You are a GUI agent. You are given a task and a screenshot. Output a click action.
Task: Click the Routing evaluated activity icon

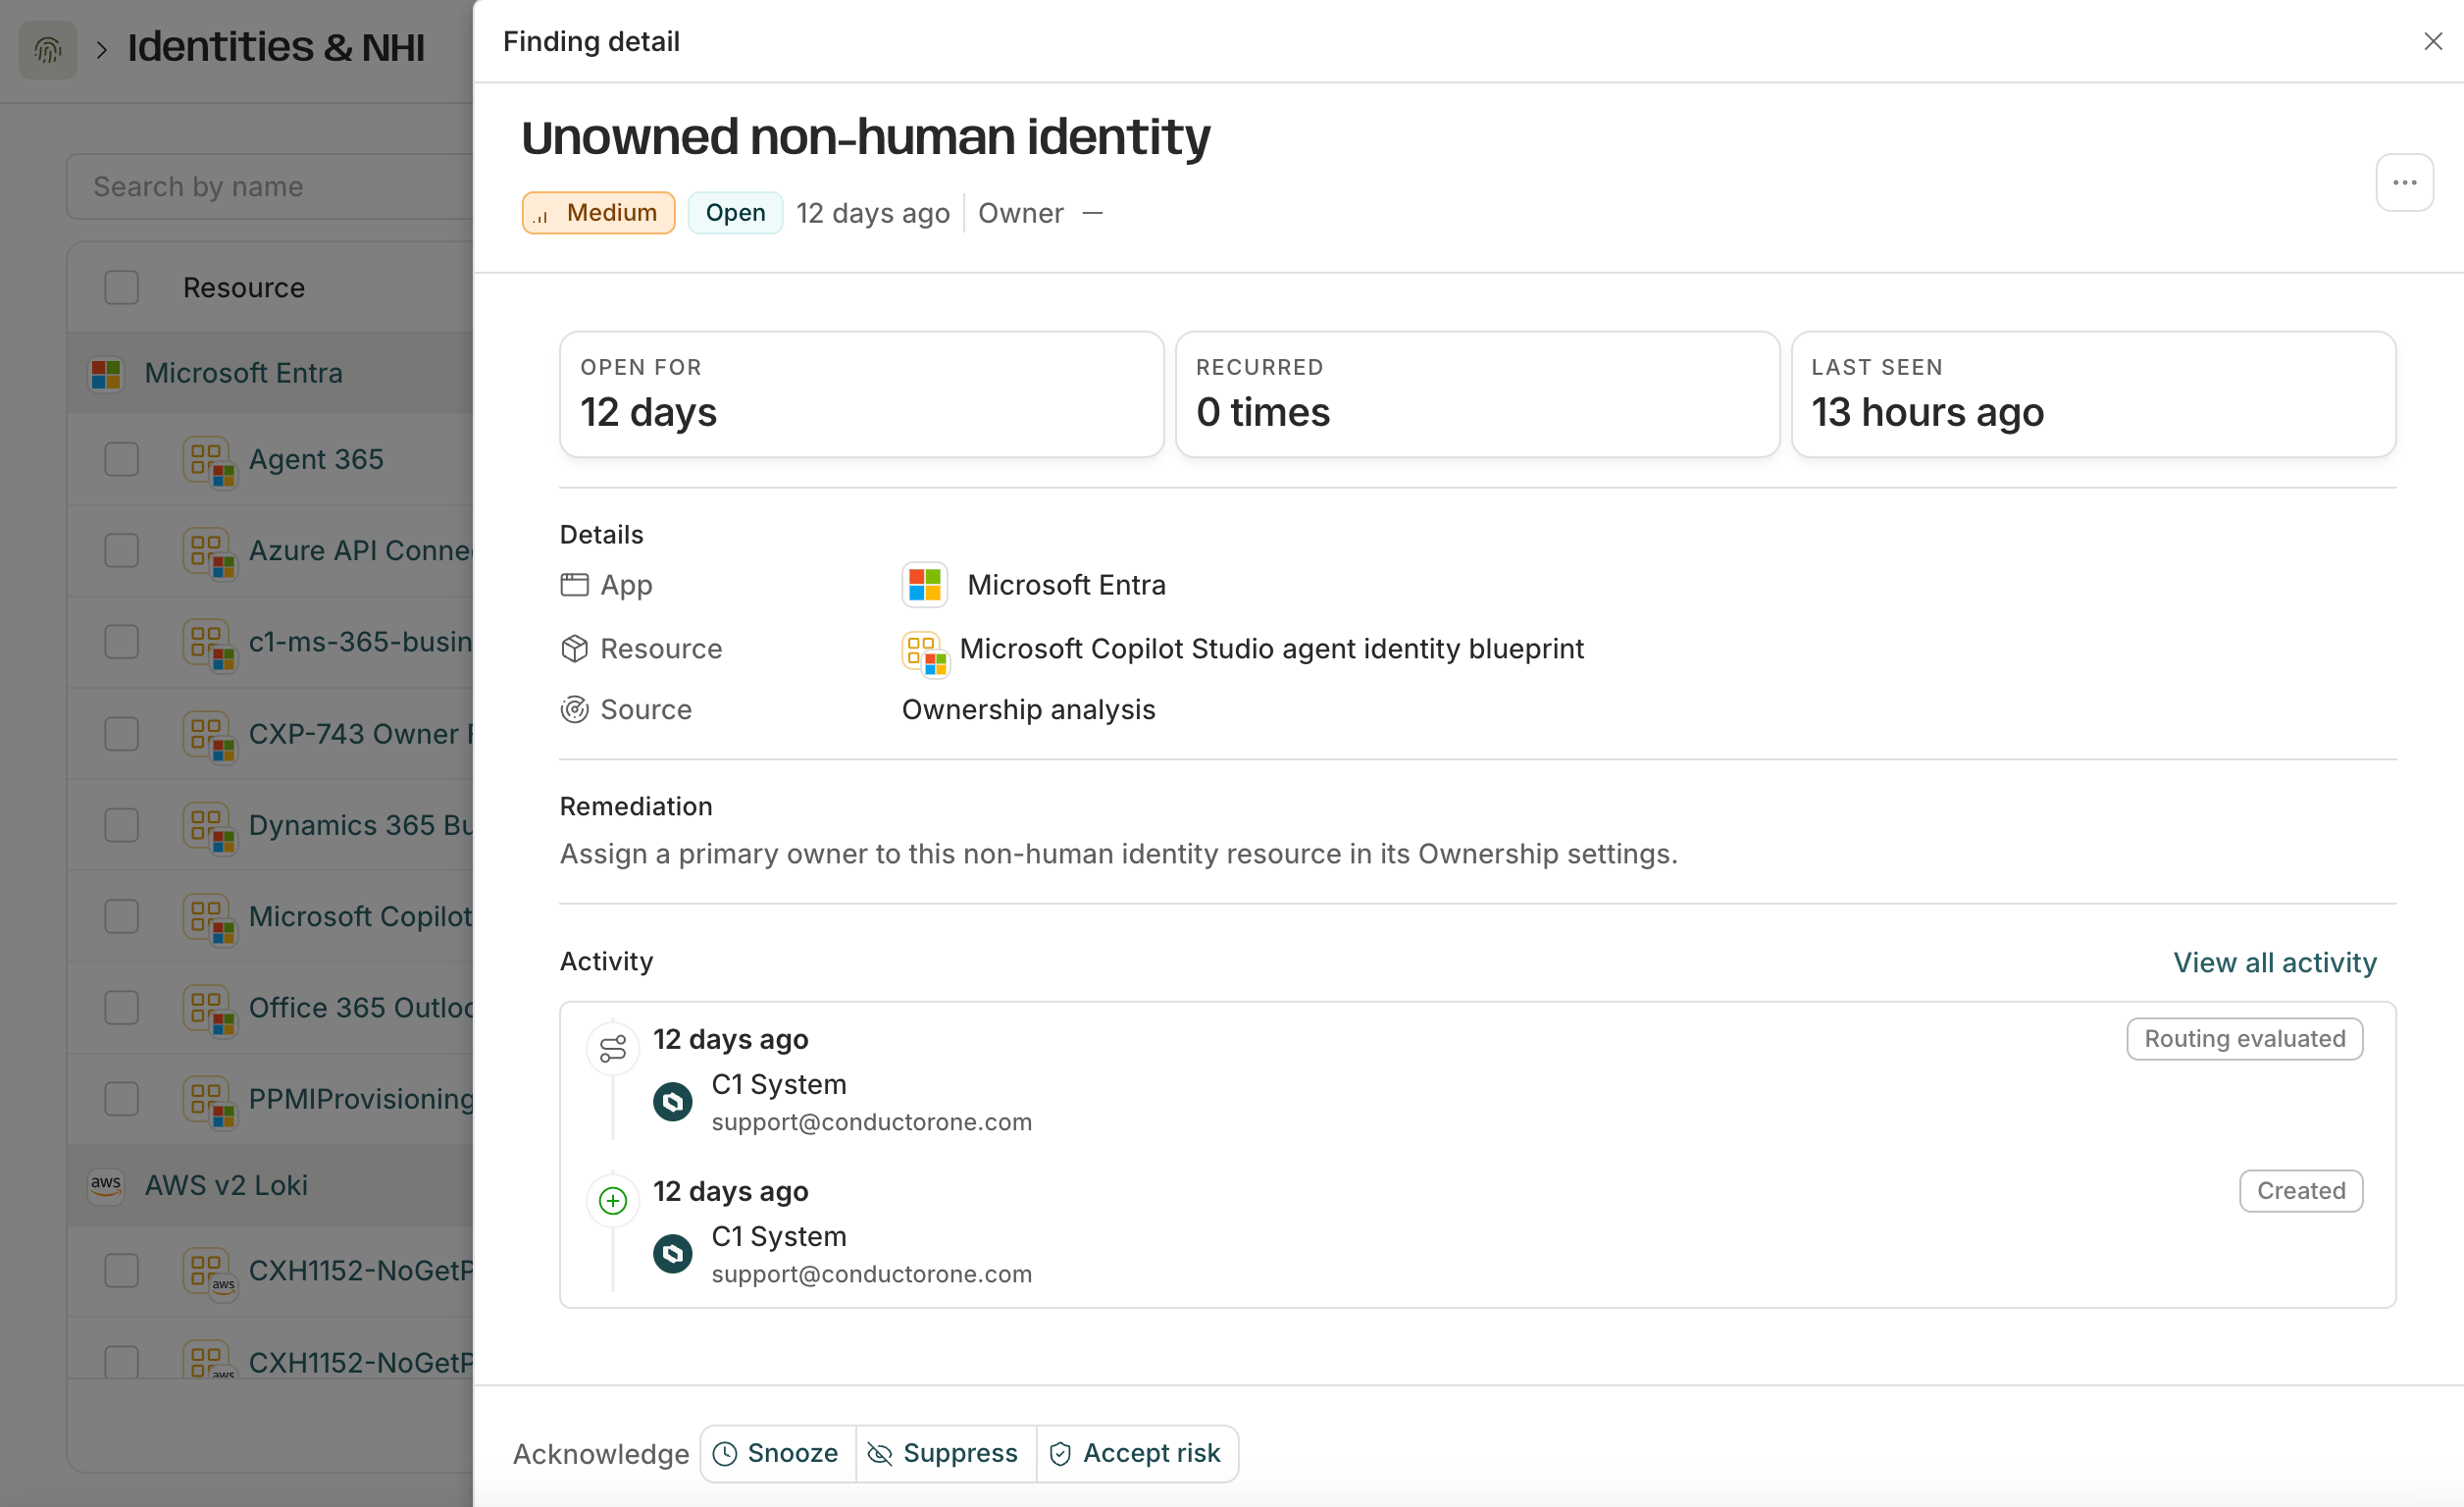click(x=612, y=1048)
